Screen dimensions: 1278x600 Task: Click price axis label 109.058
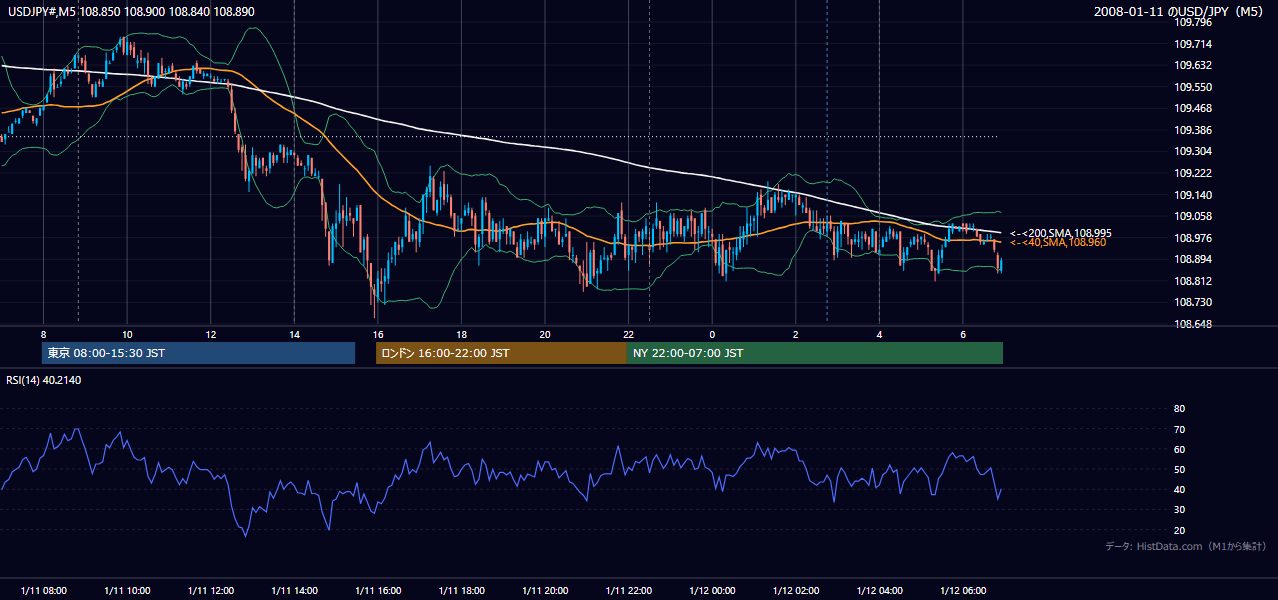[x=1193, y=216]
